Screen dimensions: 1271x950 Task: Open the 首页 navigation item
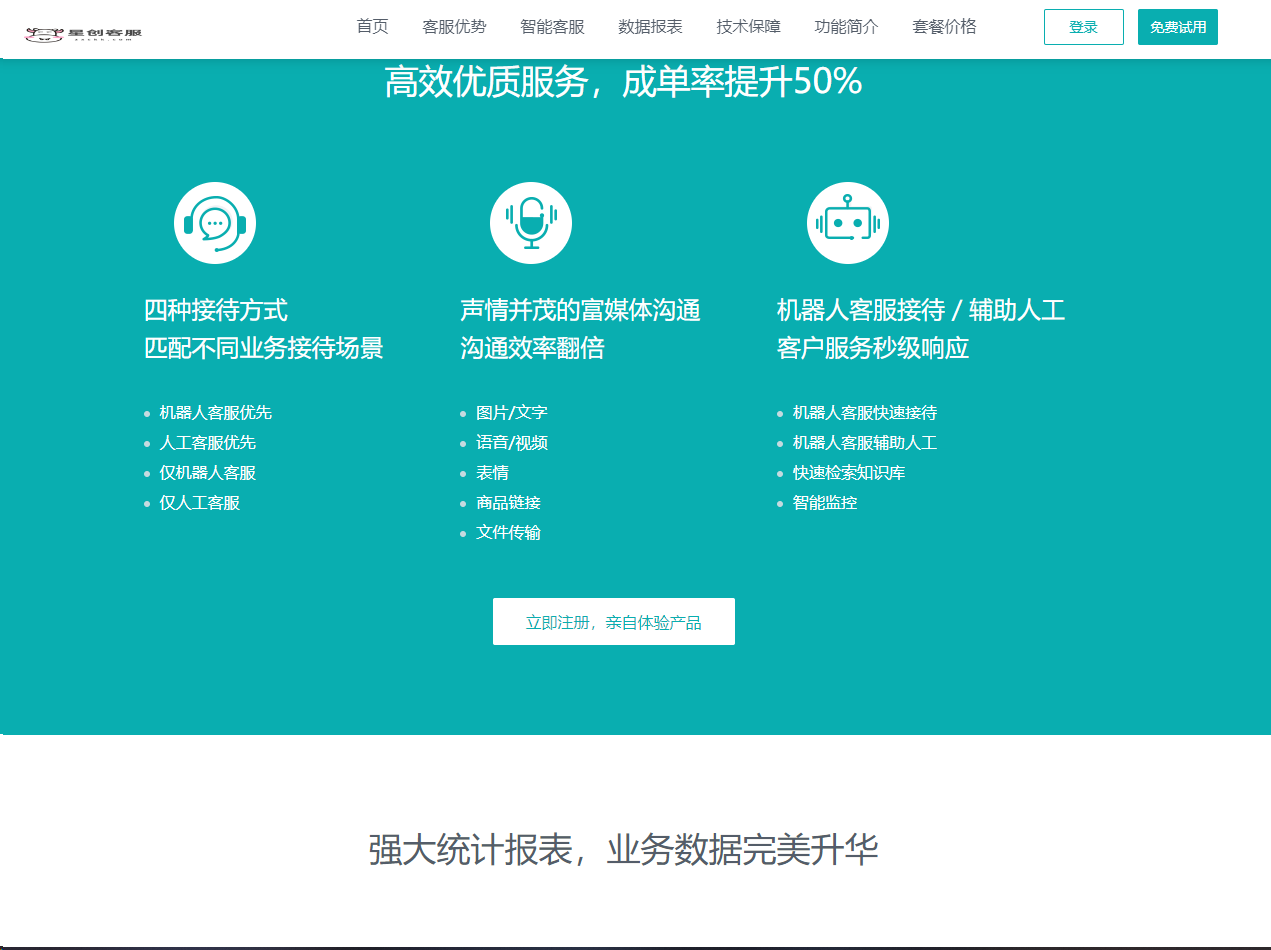tap(372, 27)
